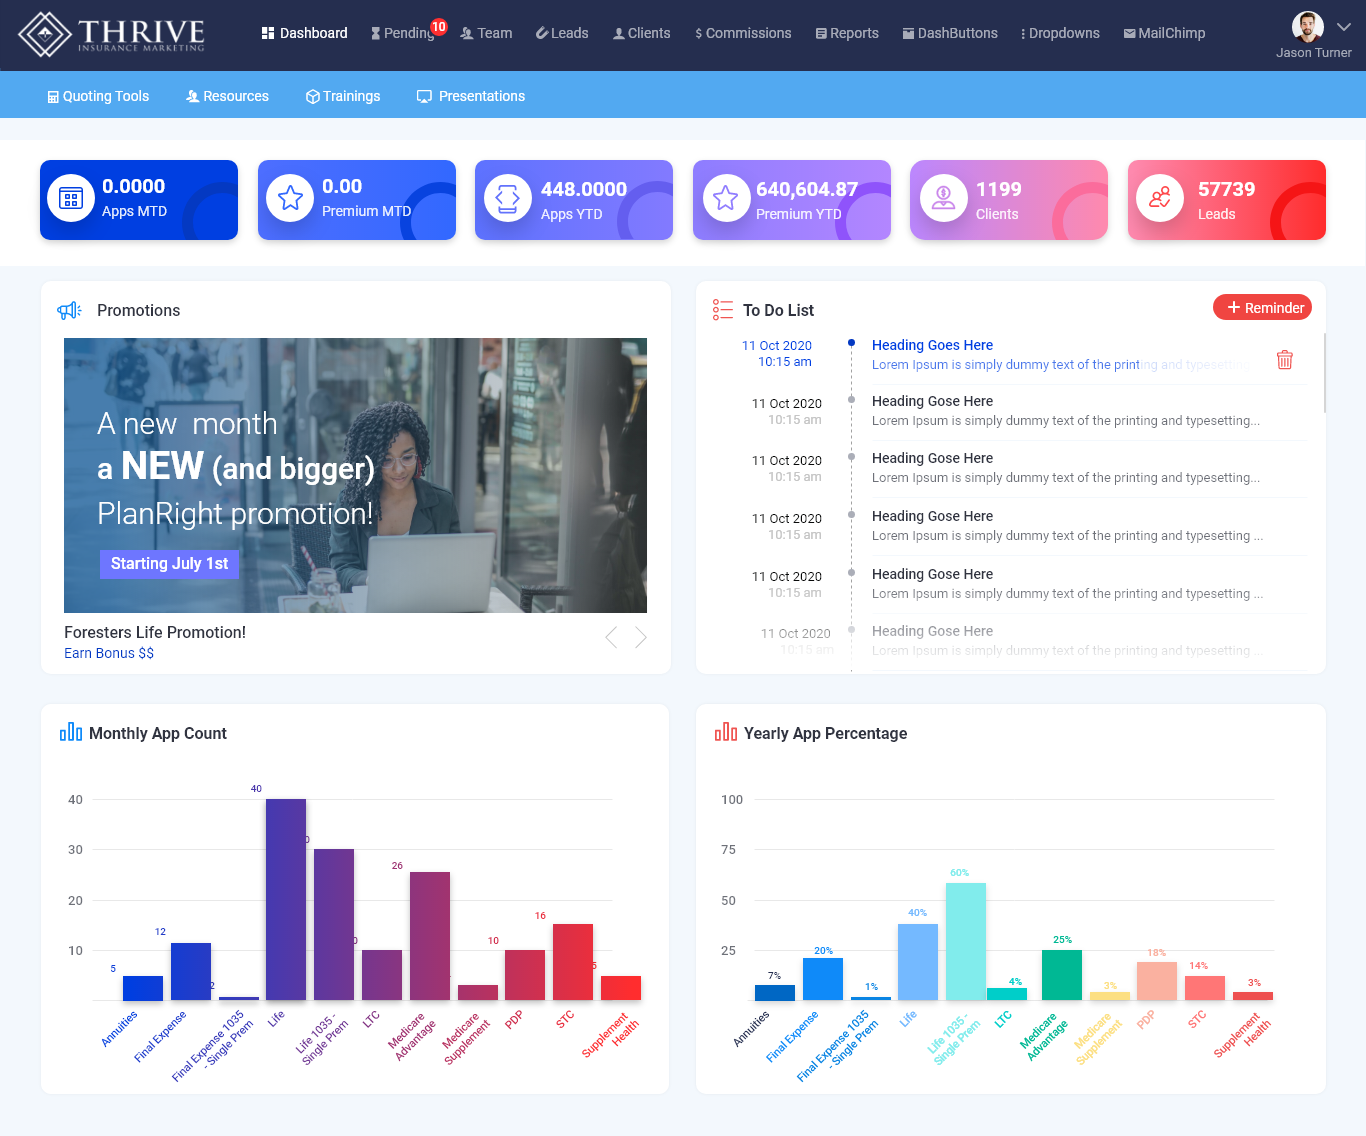The width and height of the screenshot is (1366, 1136).
Task: Select the Medicare Advantage bar in Monthly chart
Action: pyautogui.click(x=430, y=936)
